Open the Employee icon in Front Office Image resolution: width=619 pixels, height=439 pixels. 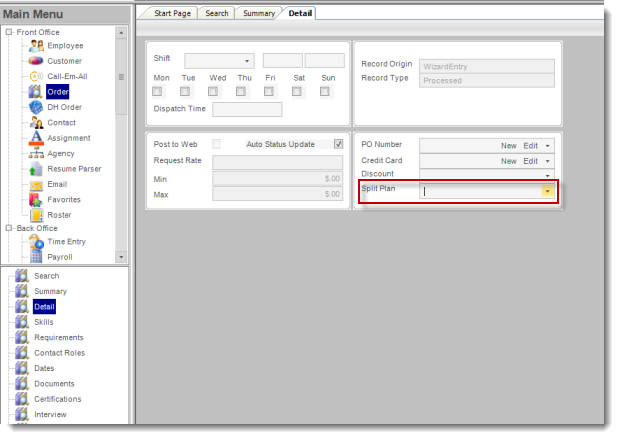pyautogui.click(x=37, y=46)
